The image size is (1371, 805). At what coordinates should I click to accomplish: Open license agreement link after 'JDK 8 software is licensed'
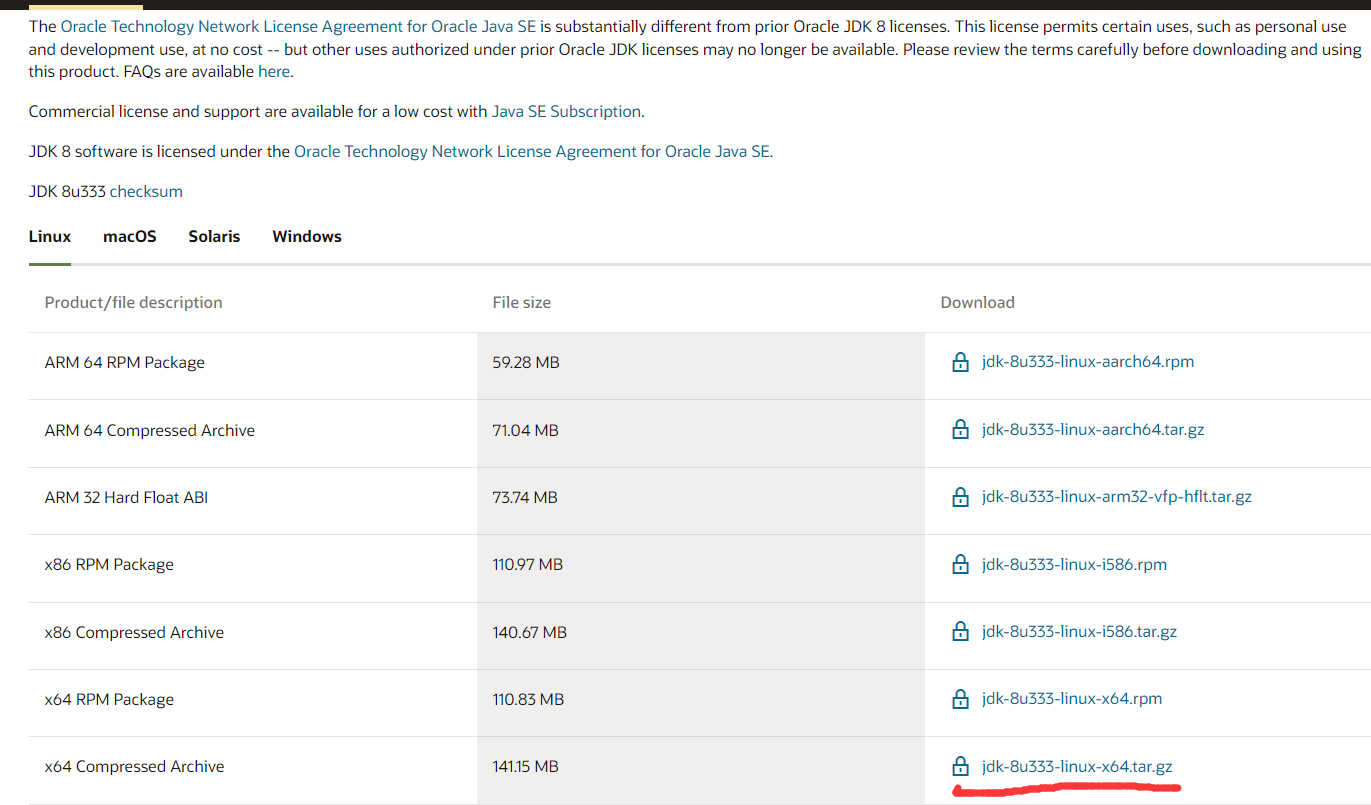pyautogui.click(x=532, y=152)
